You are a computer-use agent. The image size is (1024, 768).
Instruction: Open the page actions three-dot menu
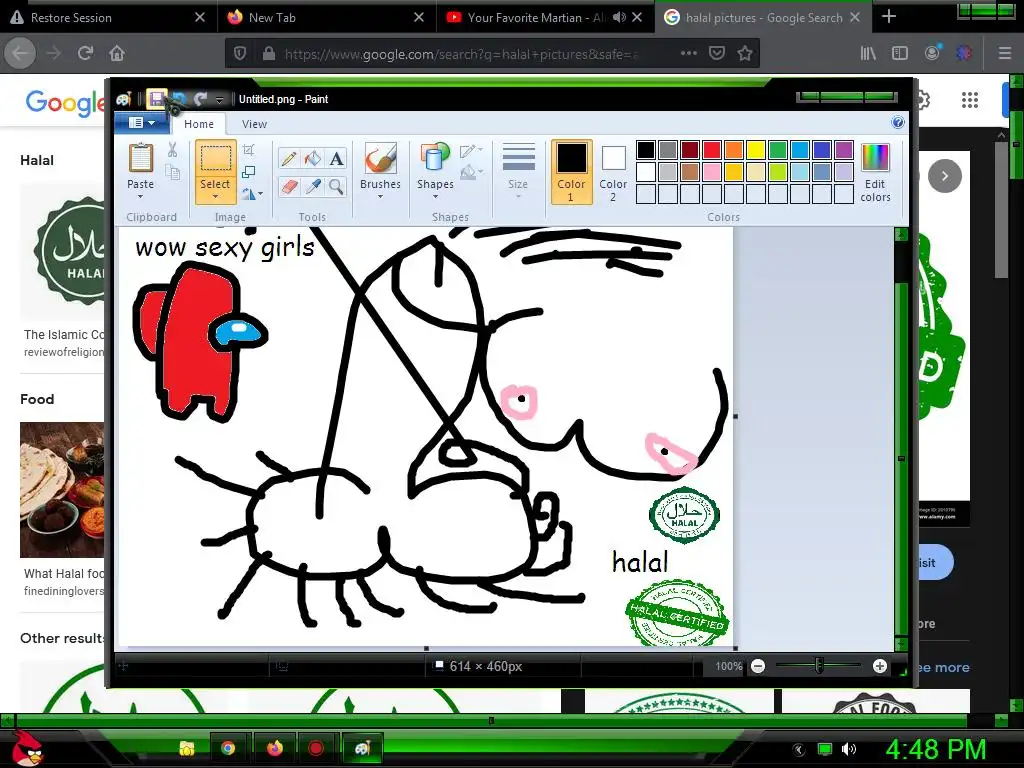pyautogui.click(x=688, y=54)
